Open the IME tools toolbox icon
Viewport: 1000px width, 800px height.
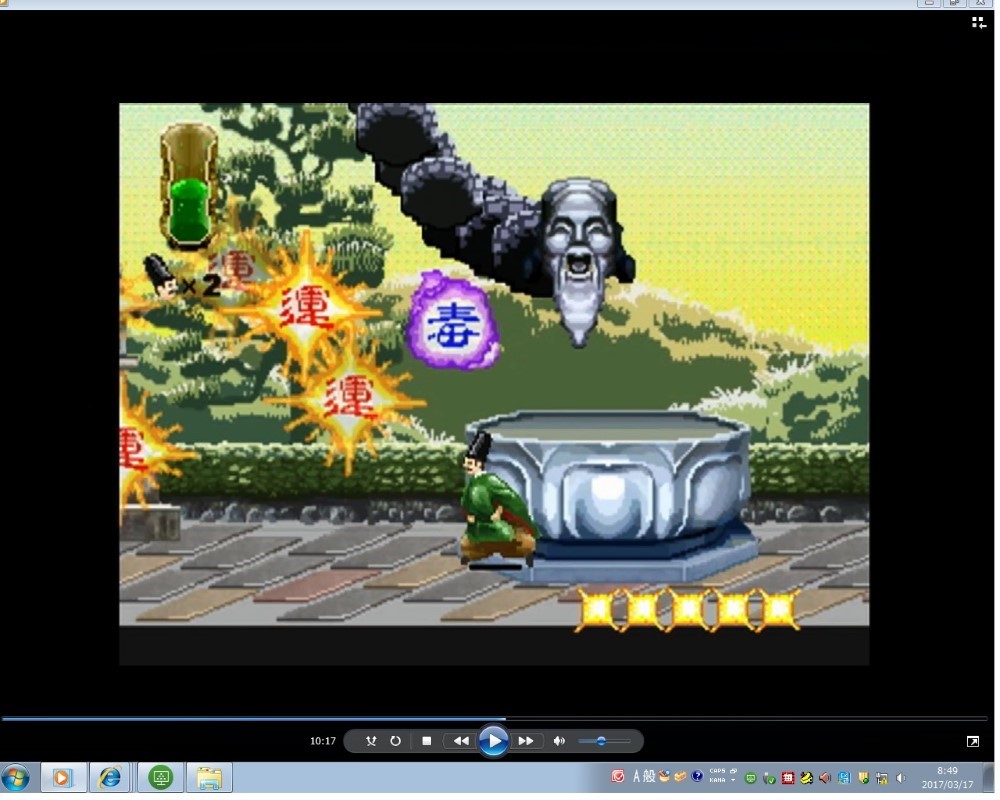pos(680,776)
